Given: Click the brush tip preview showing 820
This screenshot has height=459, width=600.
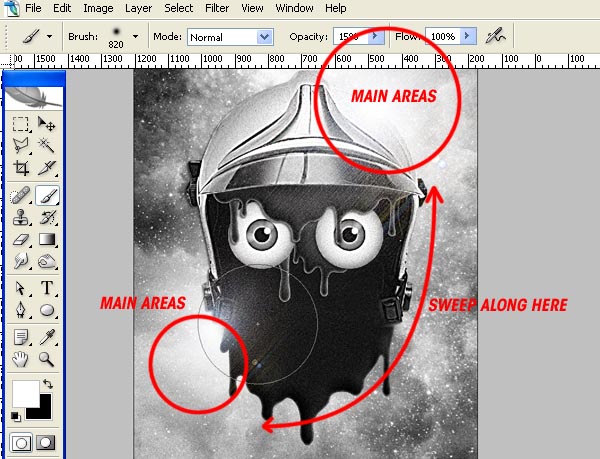Looking at the screenshot, I should coord(116,37).
